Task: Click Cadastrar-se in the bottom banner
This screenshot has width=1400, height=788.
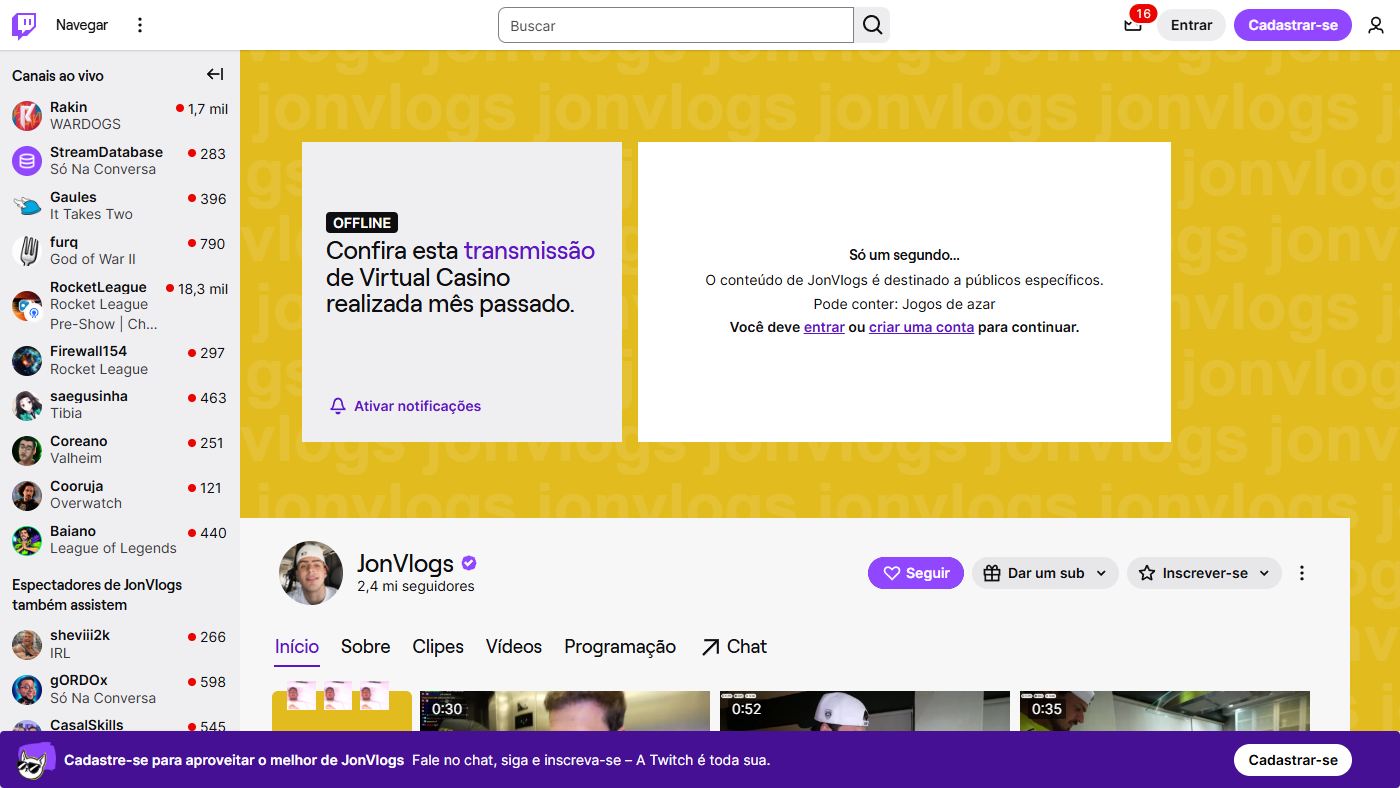Action: coord(1292,760)
